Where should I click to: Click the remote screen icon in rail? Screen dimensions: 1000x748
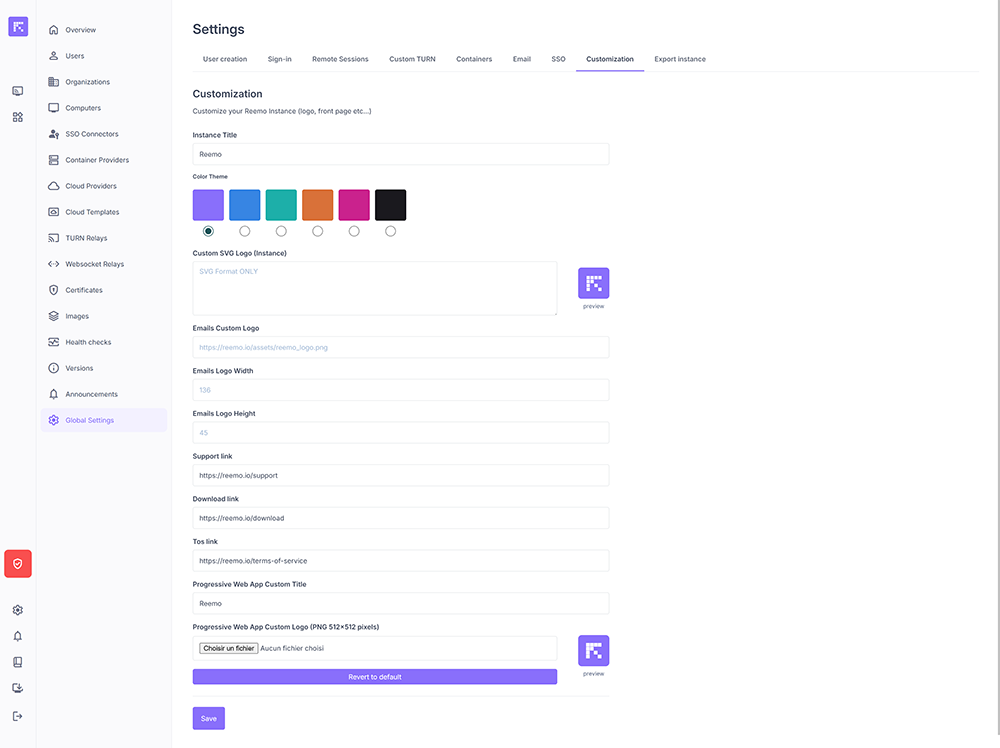click(18, 91)
